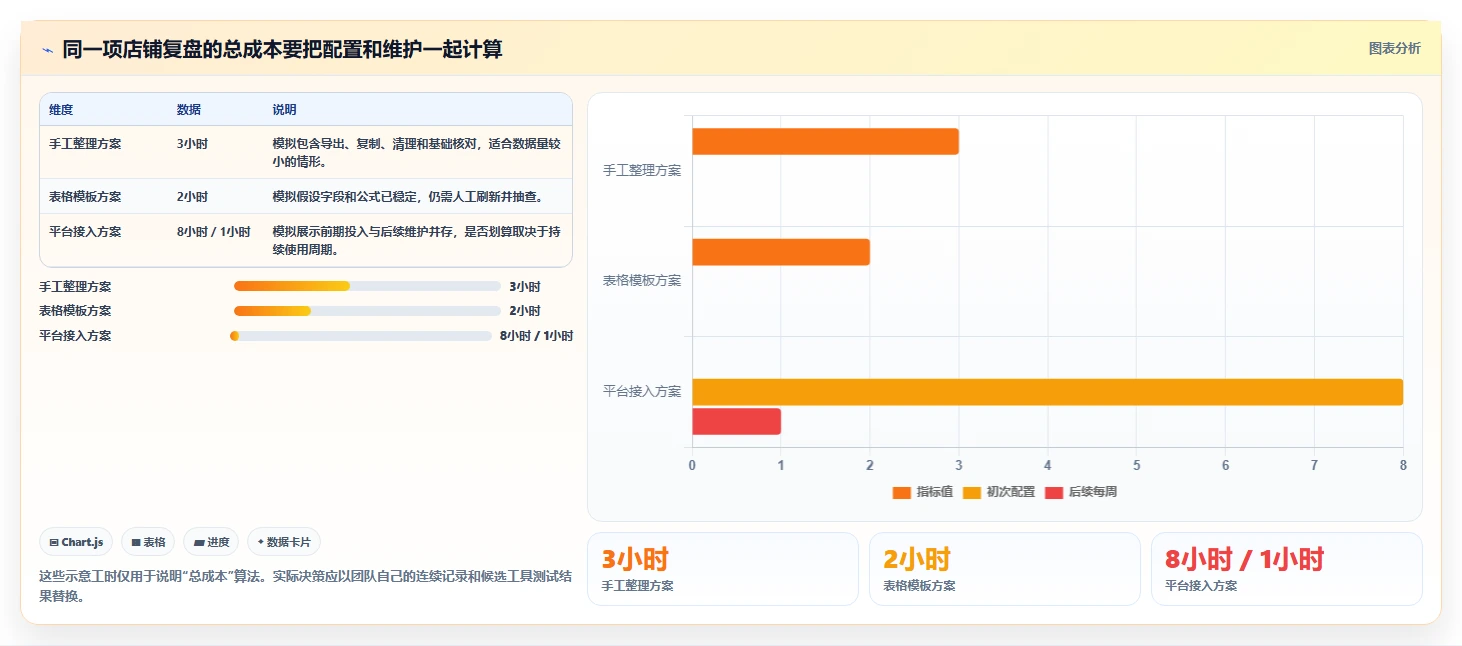Open the 2小时 表格模板方案 data card
Image resolution: width=1462 pixels, height=646 pixels.
tap(1004, 569)
